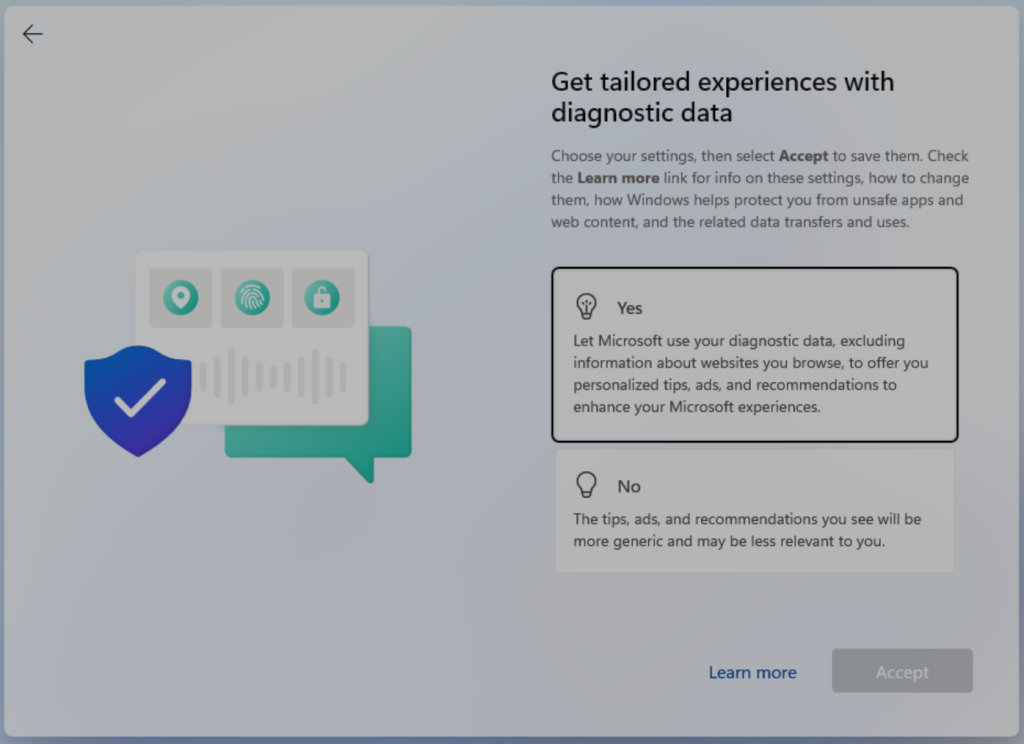Click the unlit lightbulb icon beside No
This screenshot has width=1024, height=744.
[586, 485]
